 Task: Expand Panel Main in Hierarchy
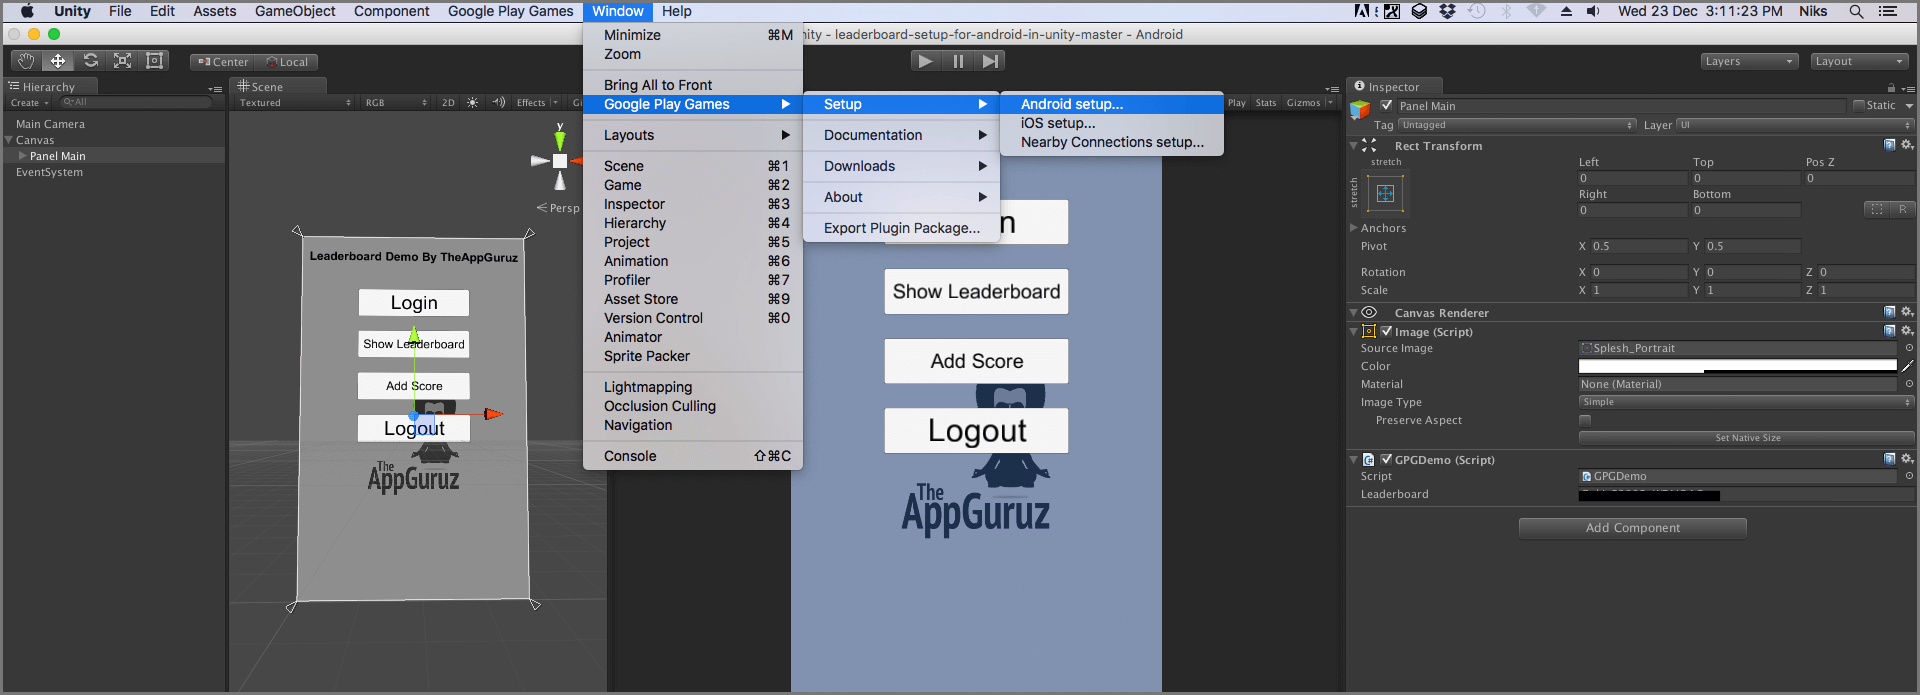[22, 156]
